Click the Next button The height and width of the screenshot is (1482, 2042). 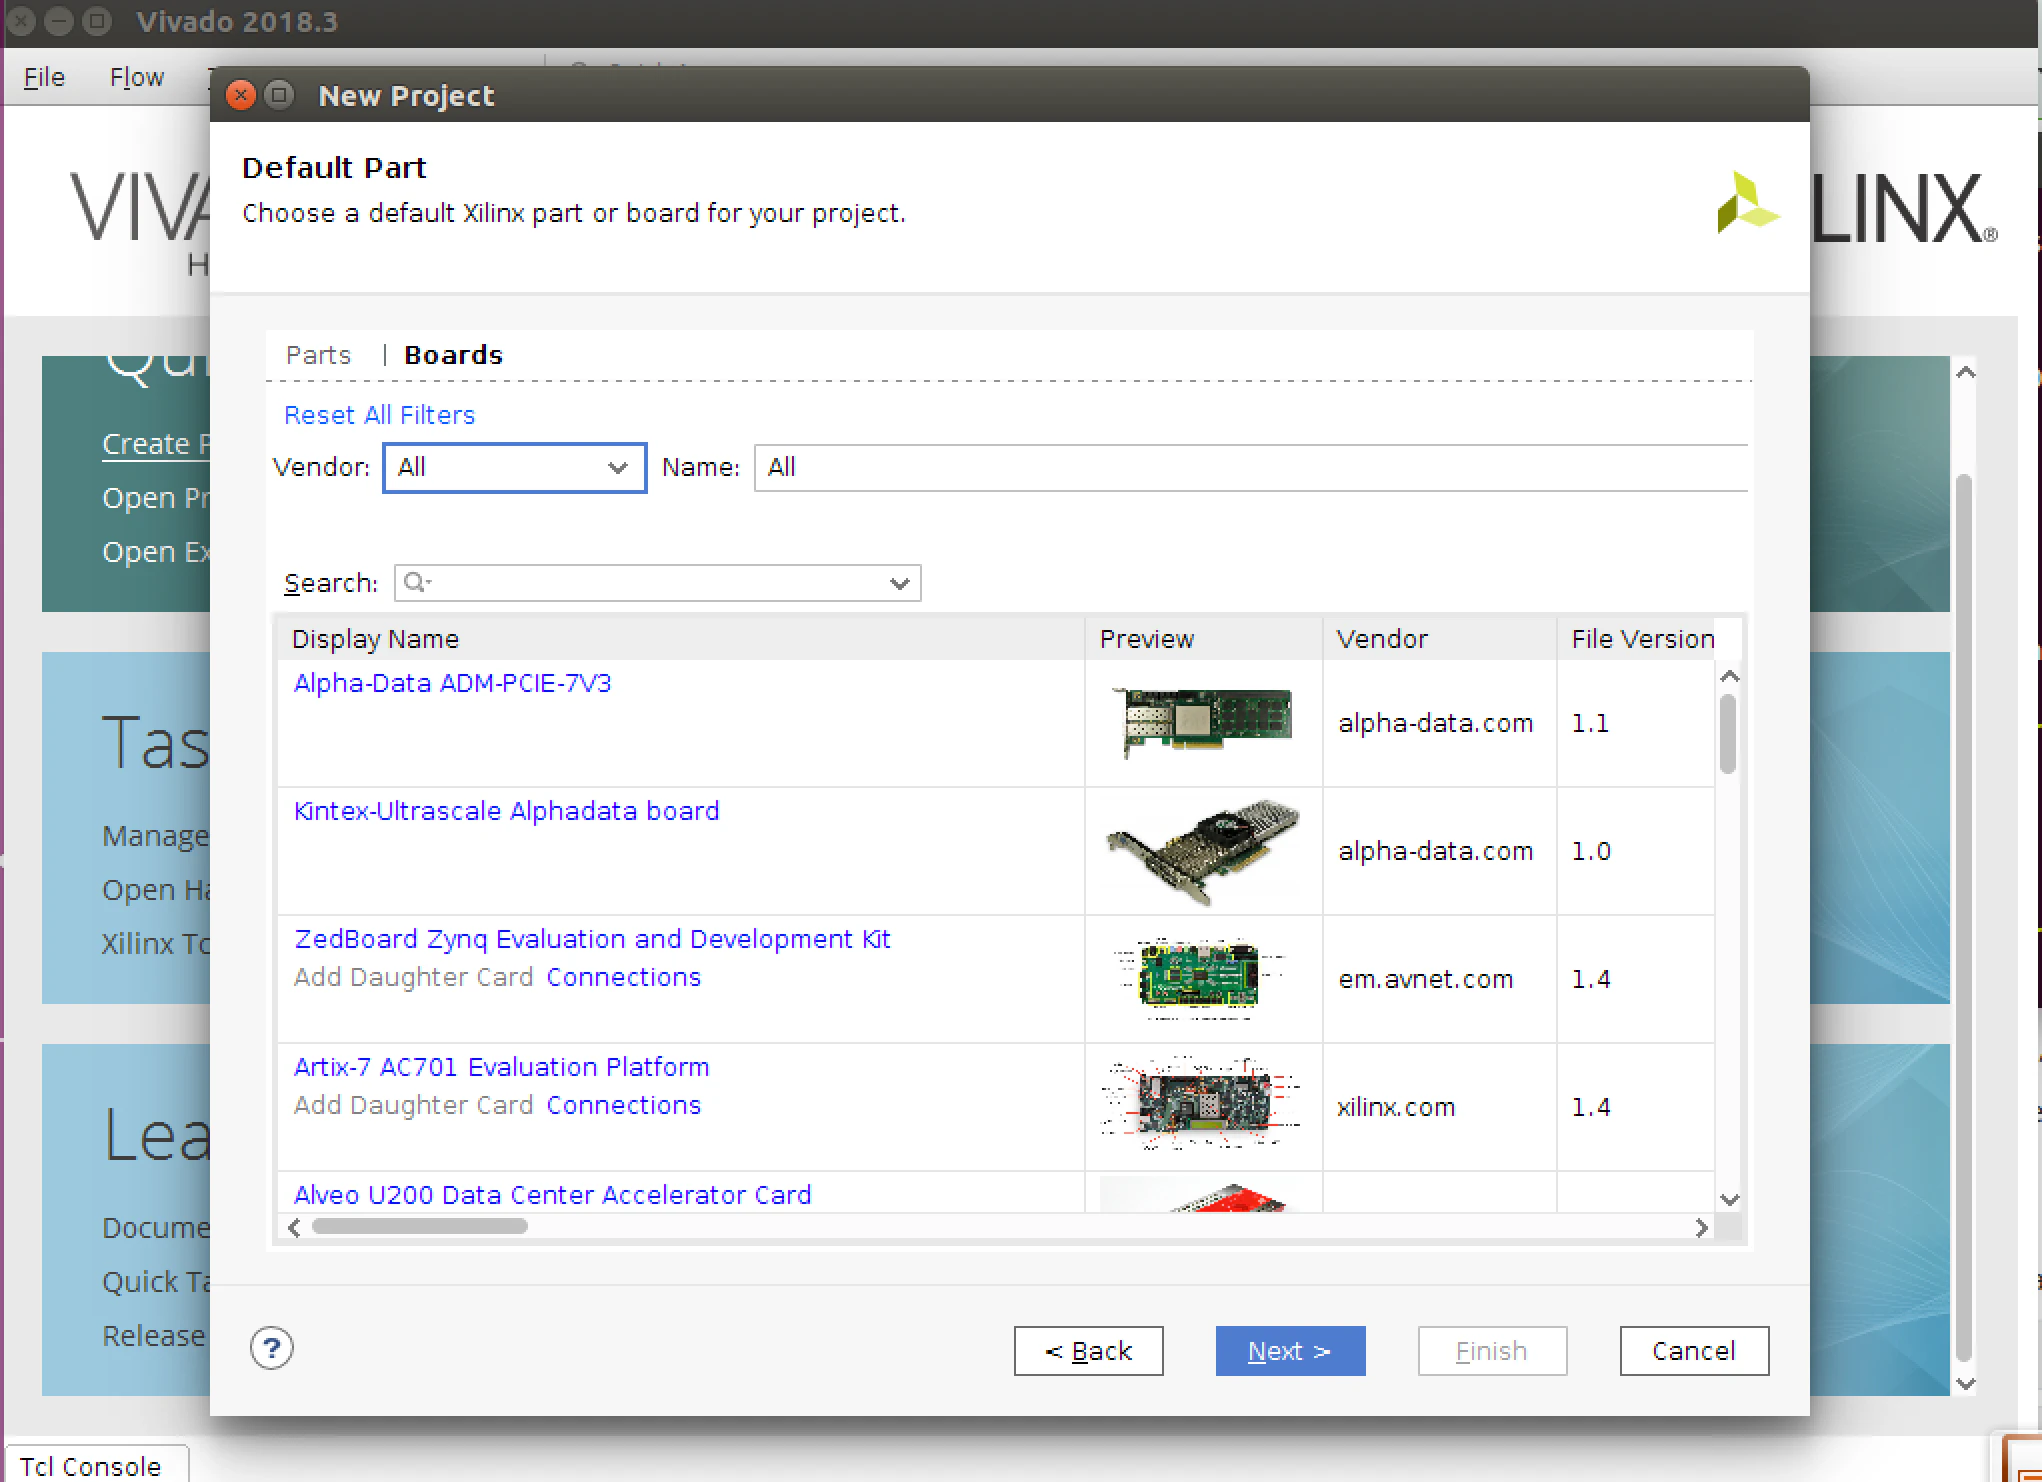1290,1351
